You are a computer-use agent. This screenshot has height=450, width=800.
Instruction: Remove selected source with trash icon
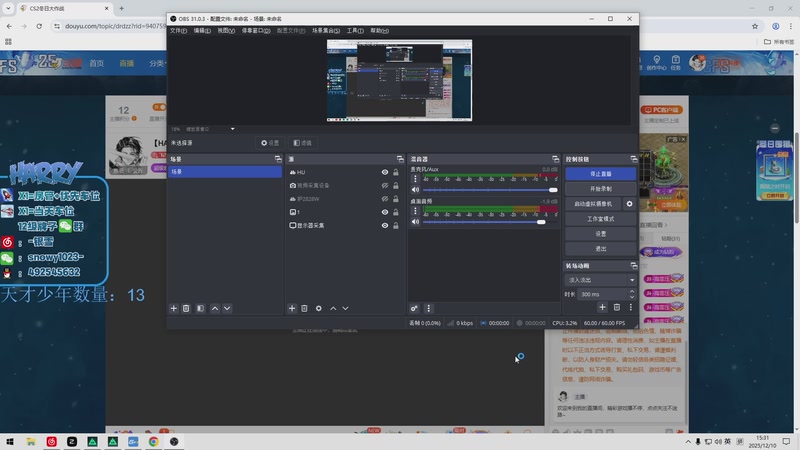(304, 308)
